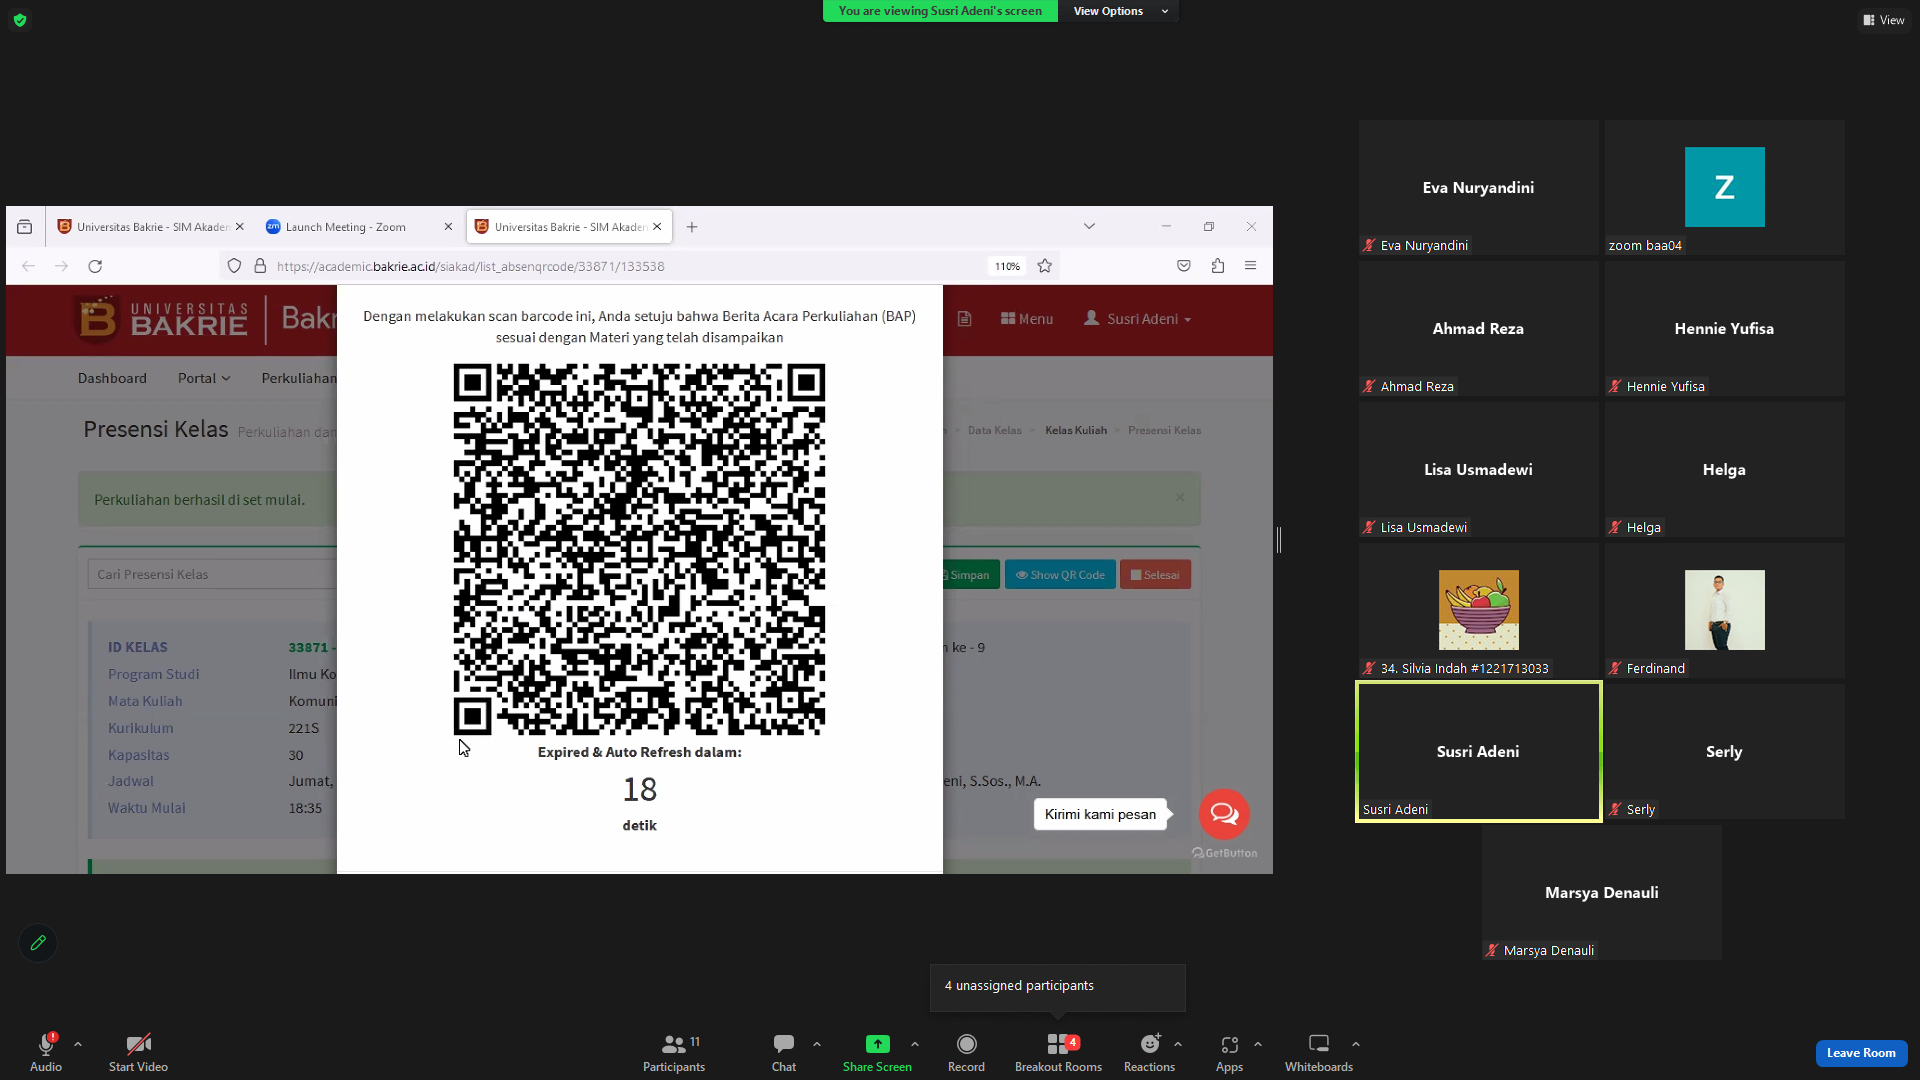Image resolution: width=1920 pixels, height=1080 pixels.
Task: Change gallery layout via View button
Action: coord(1884,20)
